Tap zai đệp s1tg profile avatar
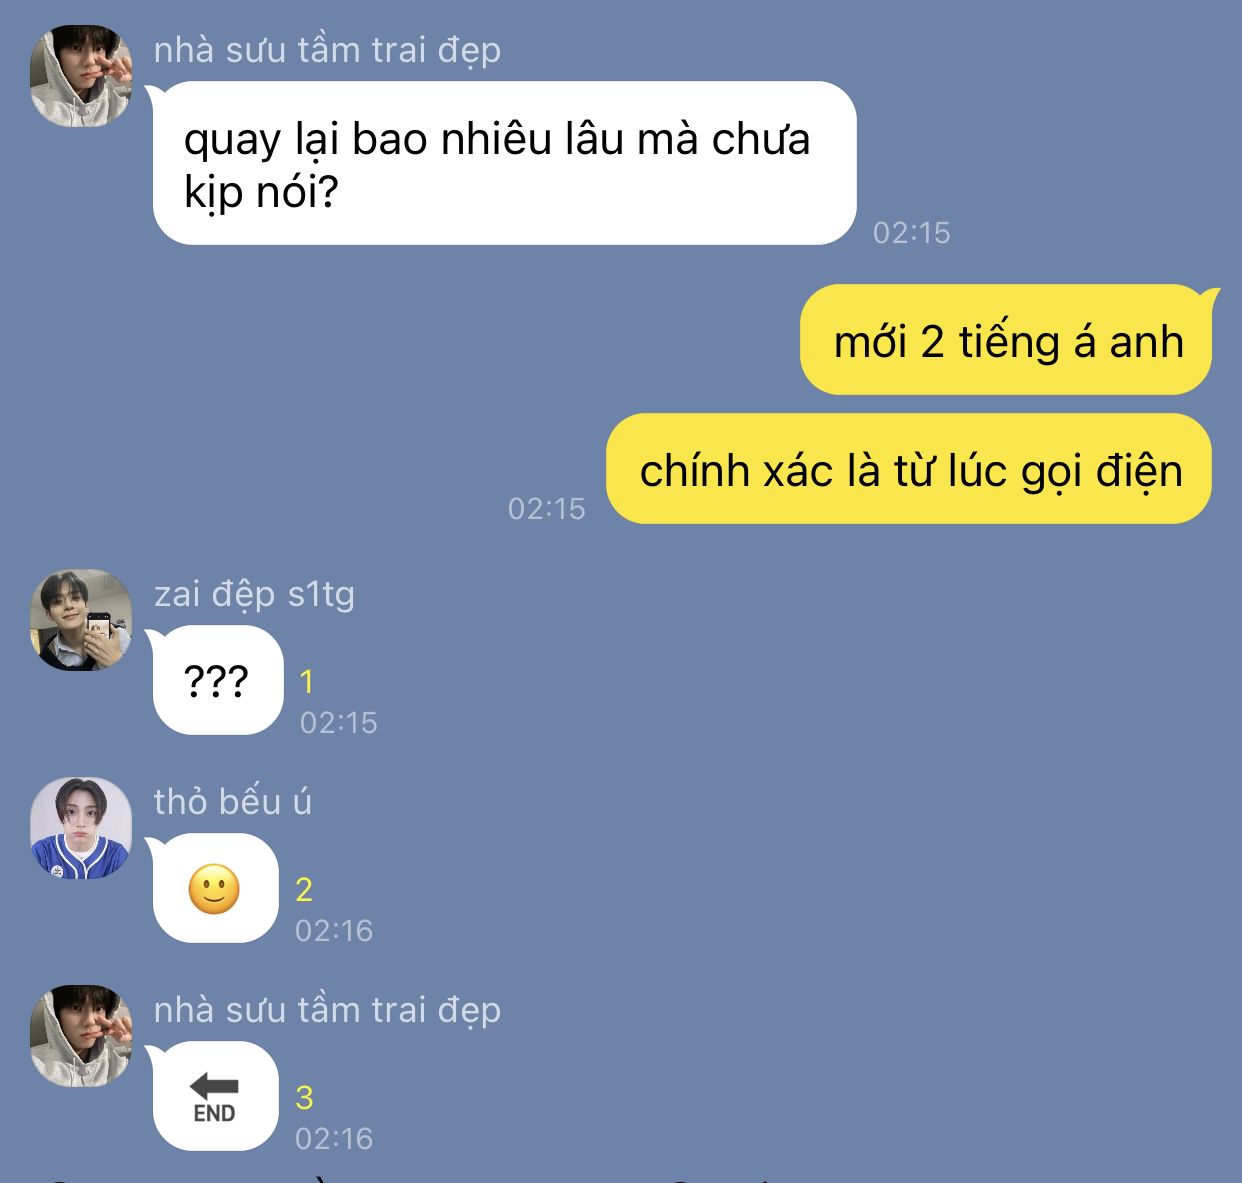The image size is (1242, 1183). (x=81, y=620)
